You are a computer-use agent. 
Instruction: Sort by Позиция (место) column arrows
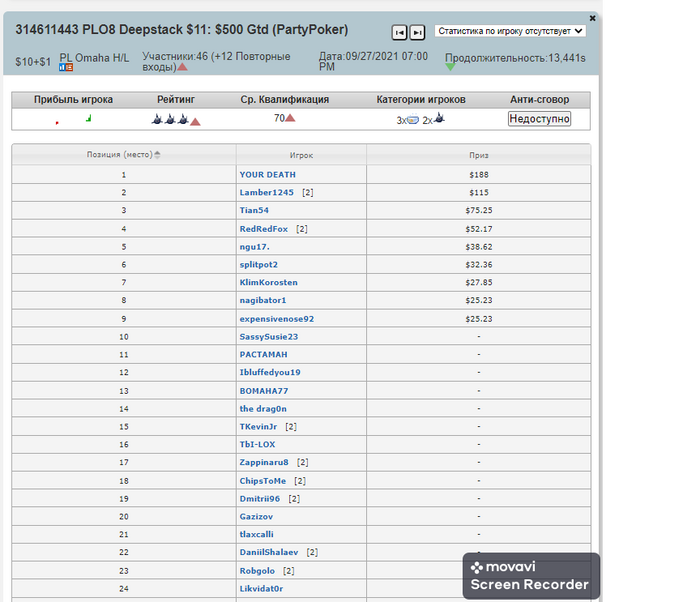tap(157, 154)
